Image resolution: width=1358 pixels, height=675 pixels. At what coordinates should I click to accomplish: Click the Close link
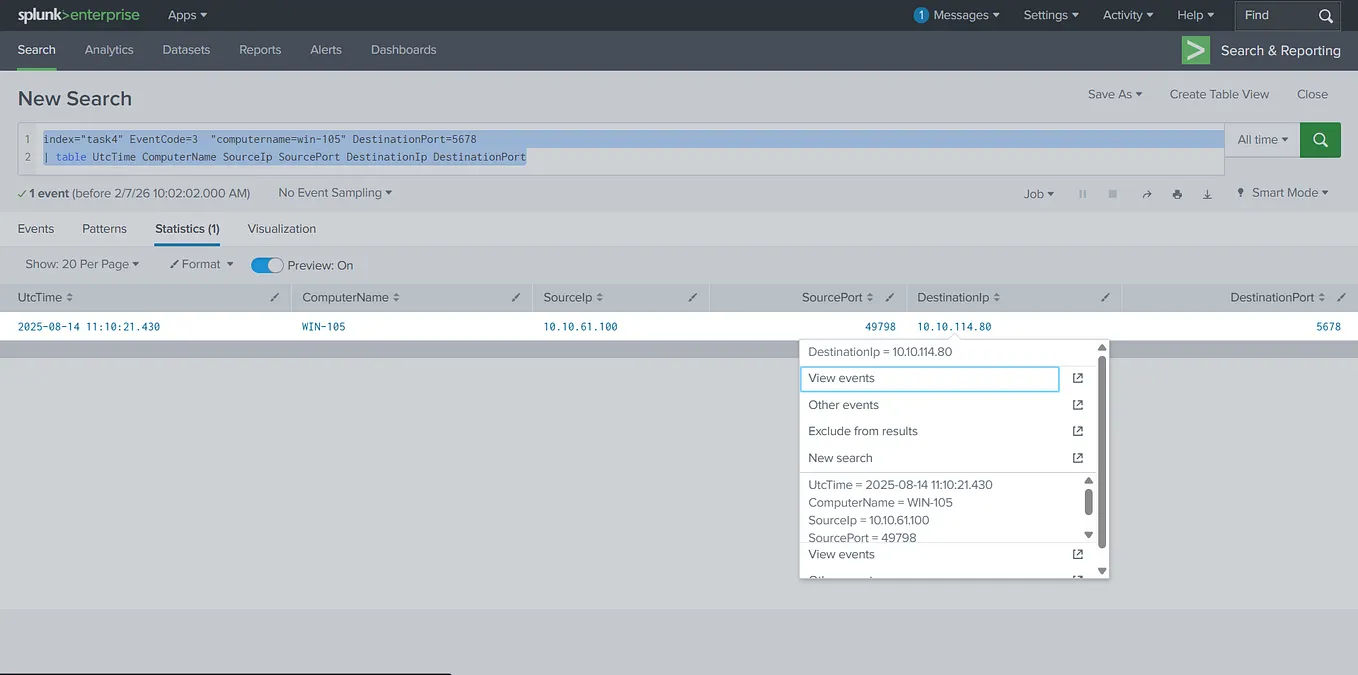click(1312, 94)
